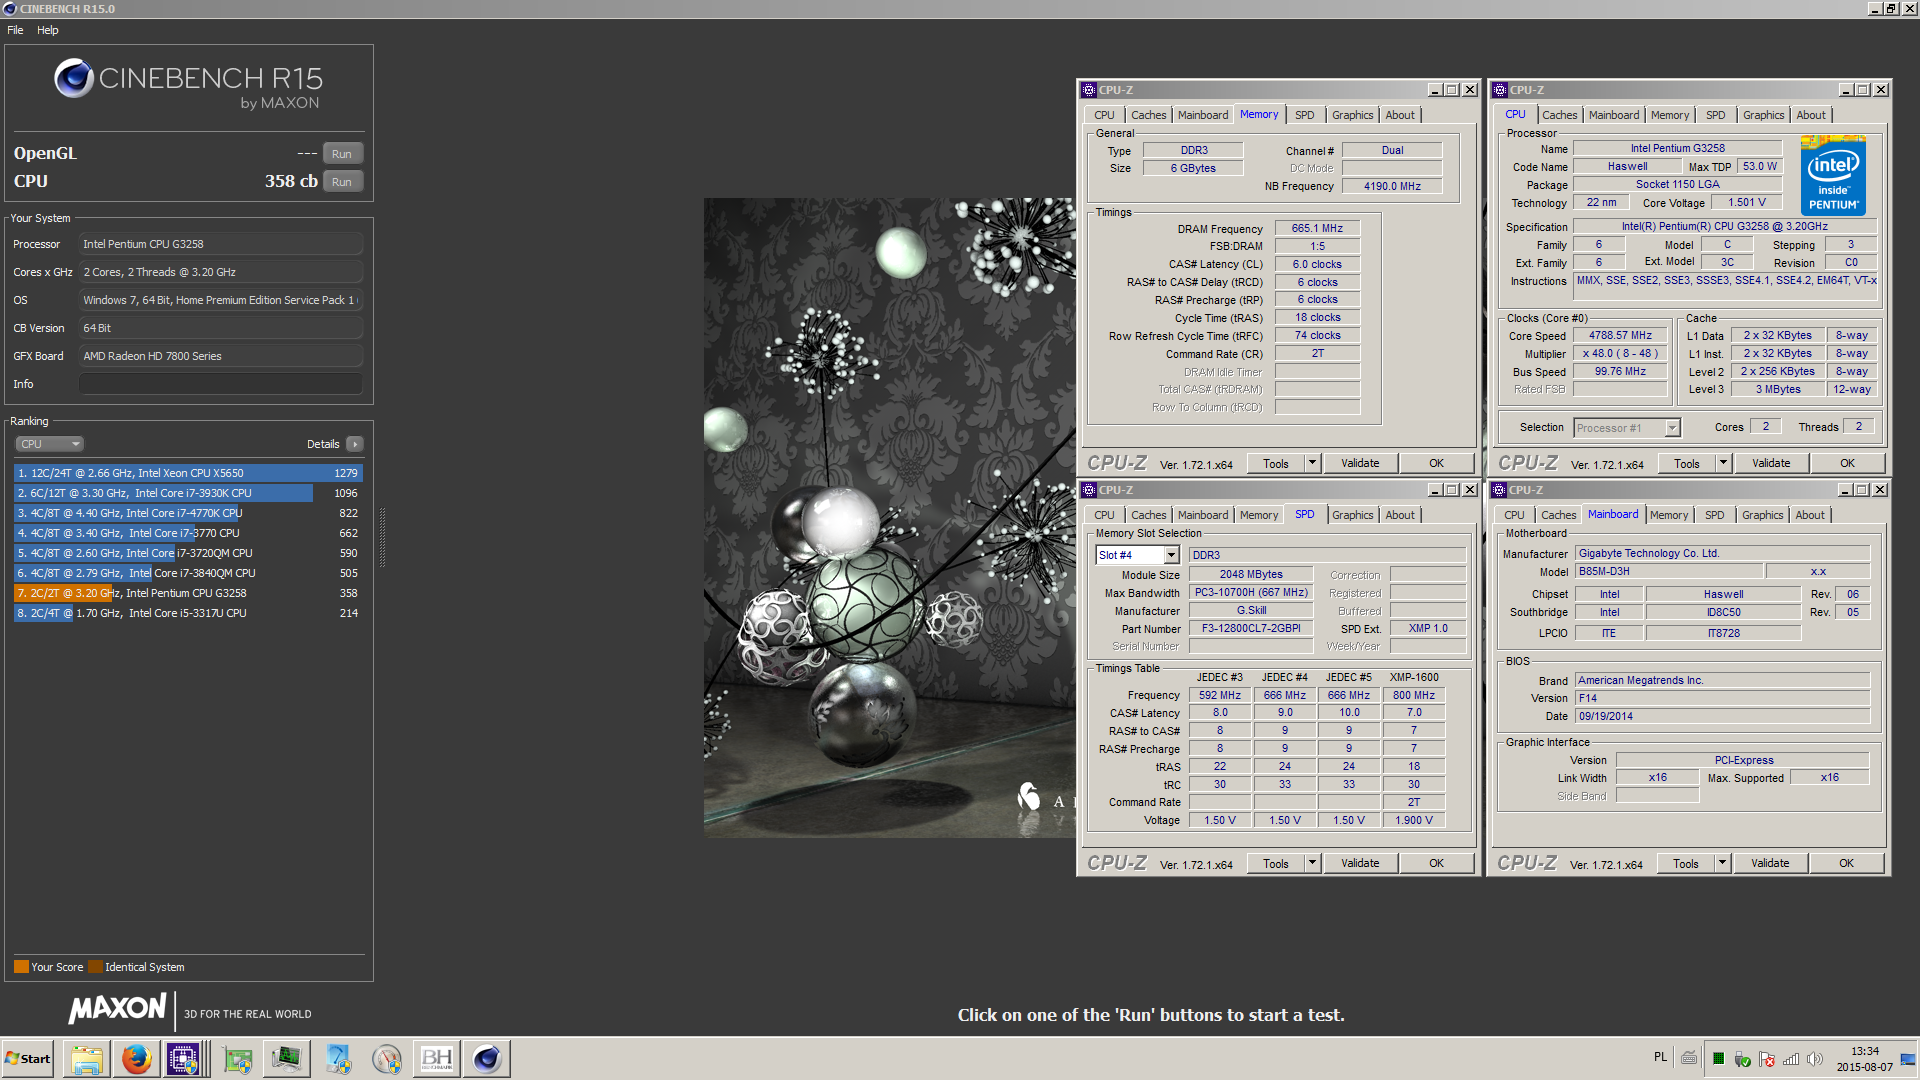Select SPD tab in Memory CPU-Z window
Screen dimensions: 1920x1080
(1304, 115)
